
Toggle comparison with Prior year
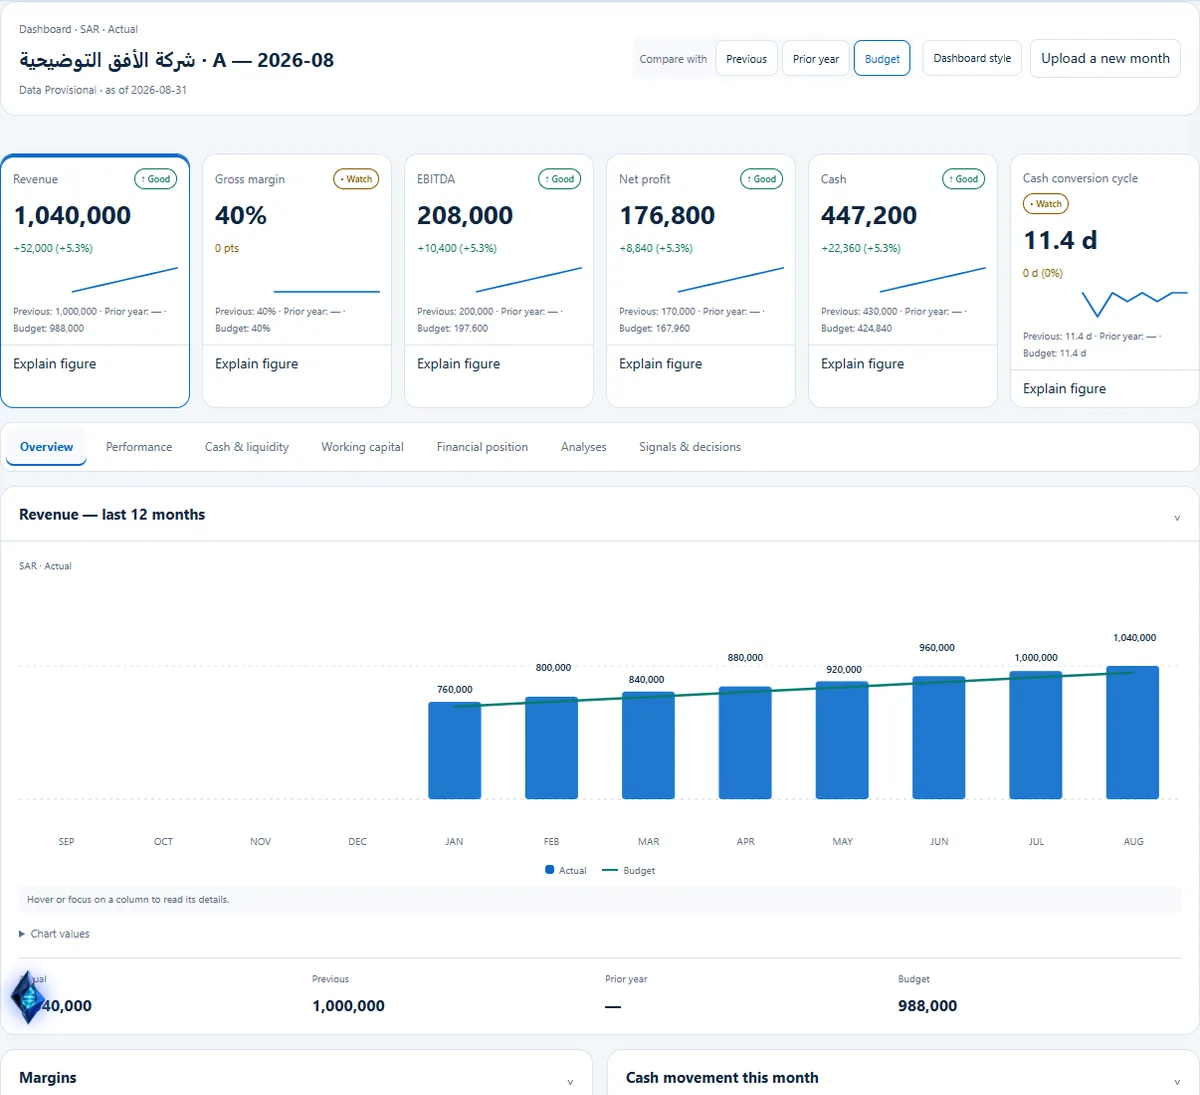(816, 59)
